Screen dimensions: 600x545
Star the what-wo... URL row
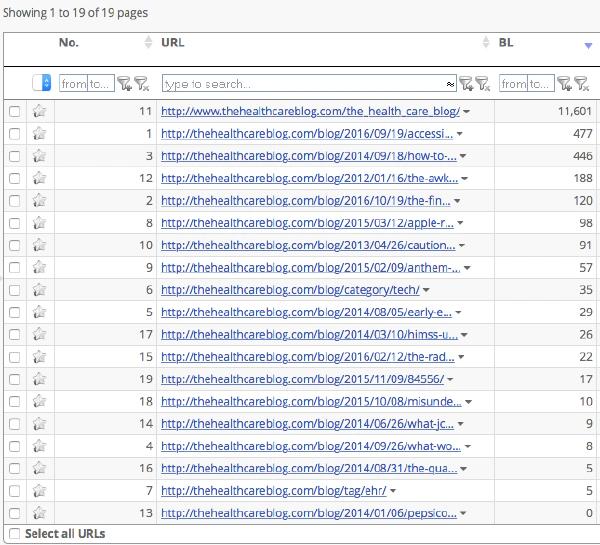[x=39, y=446]
